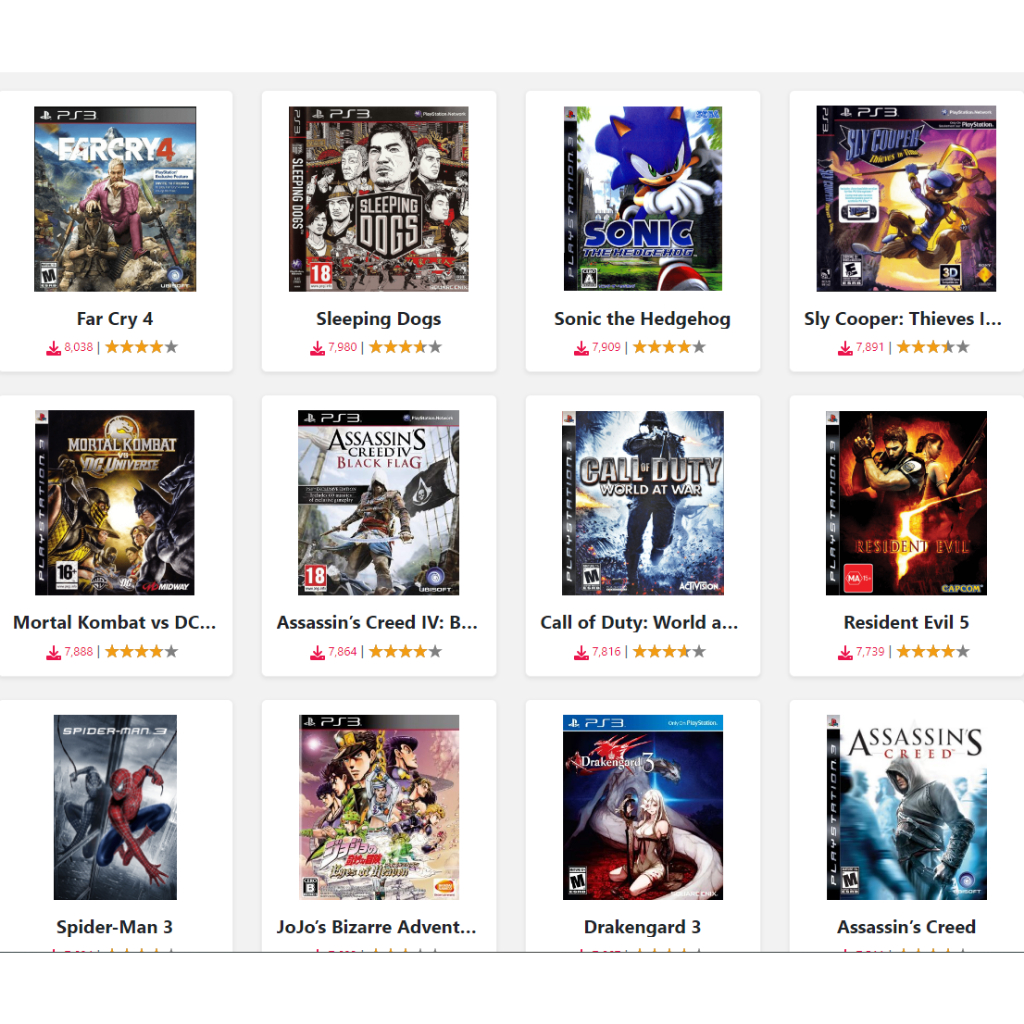Image resolution: width=1024 pixels, height=1024 pixels.
Task: Click the Mortal Kombat vs DC Universe cover
Action: pyautogui.click(x=115, y=503)
